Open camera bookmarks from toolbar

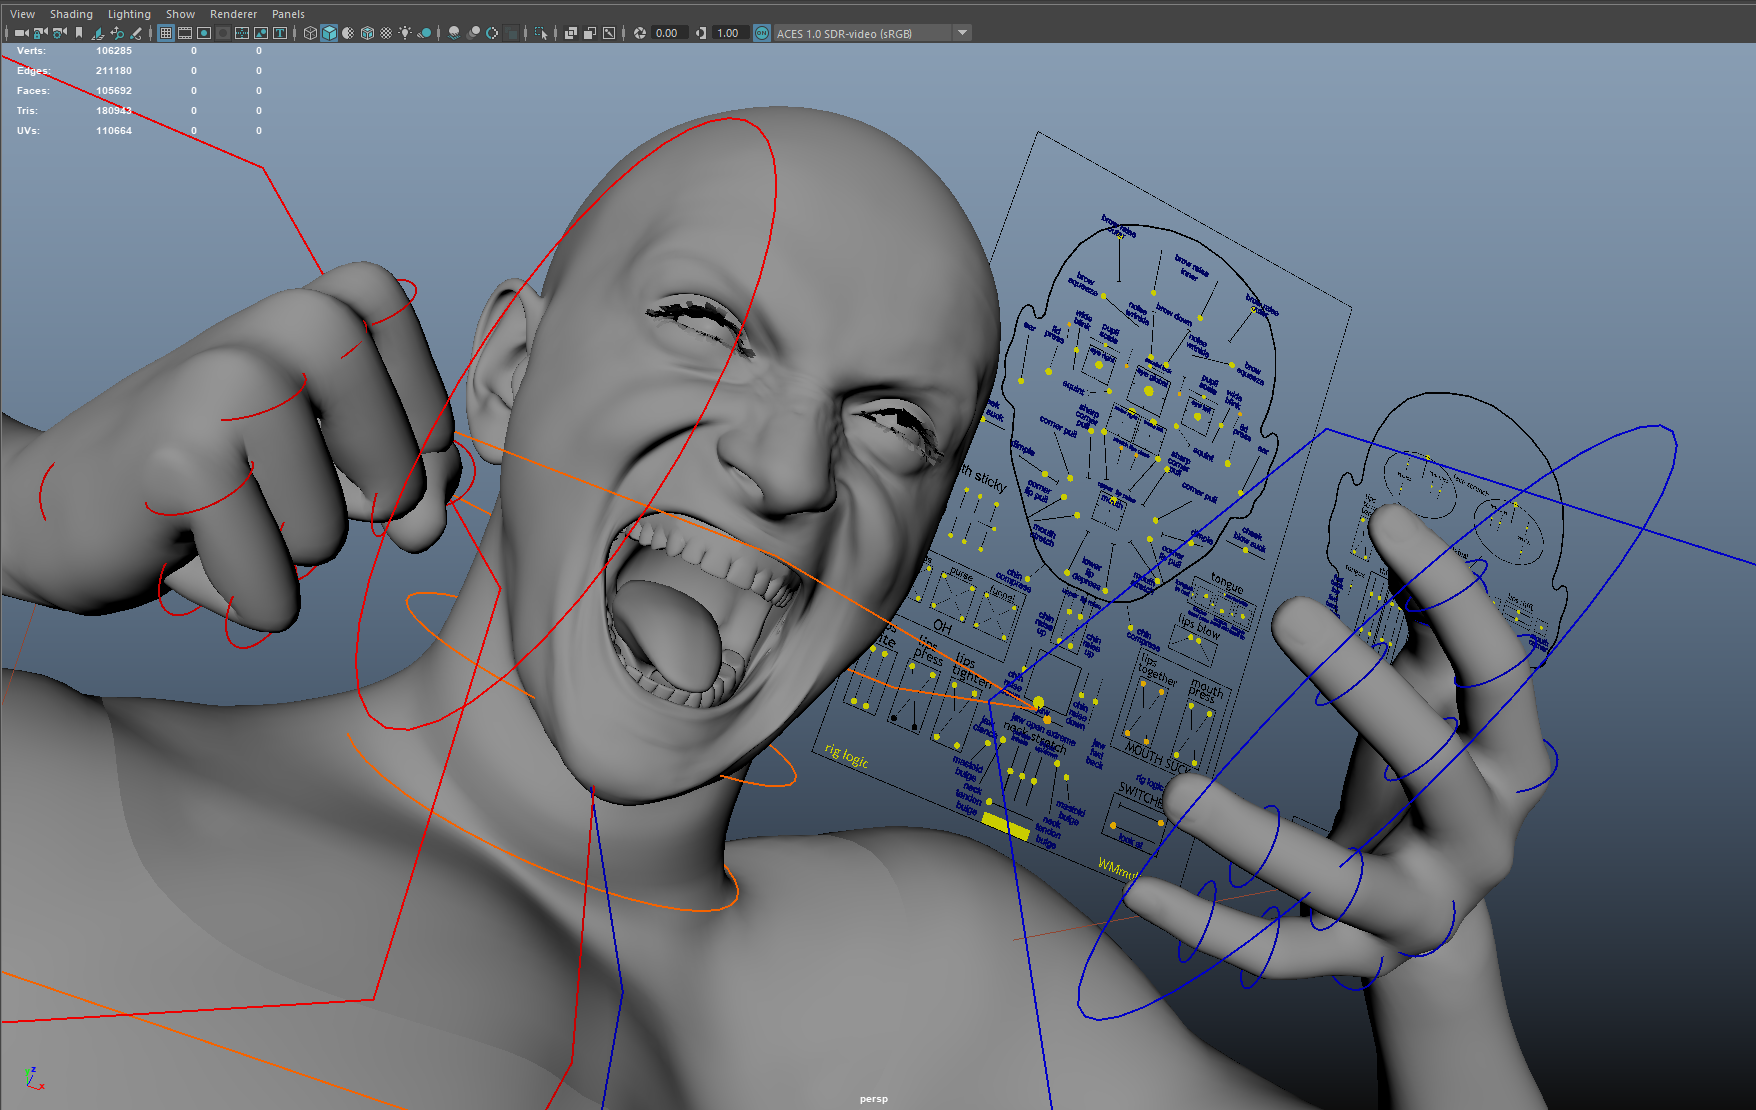coord(79,33)
